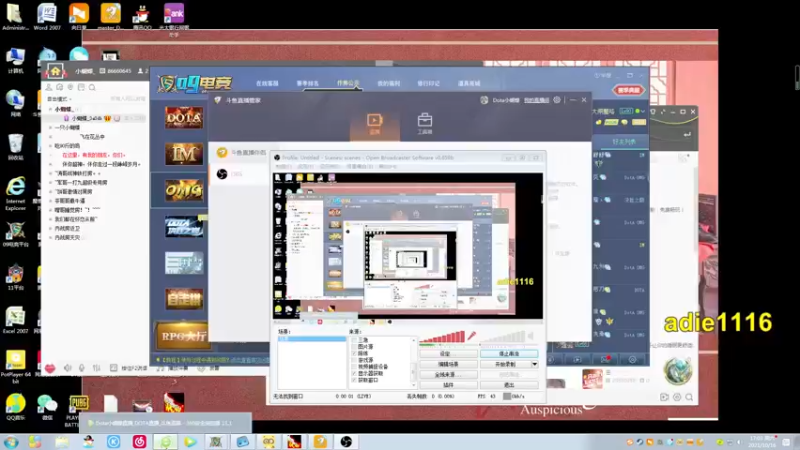800x450 pixels.
Task: Click the home icon in chat window
Action: (x=55, y=71)
